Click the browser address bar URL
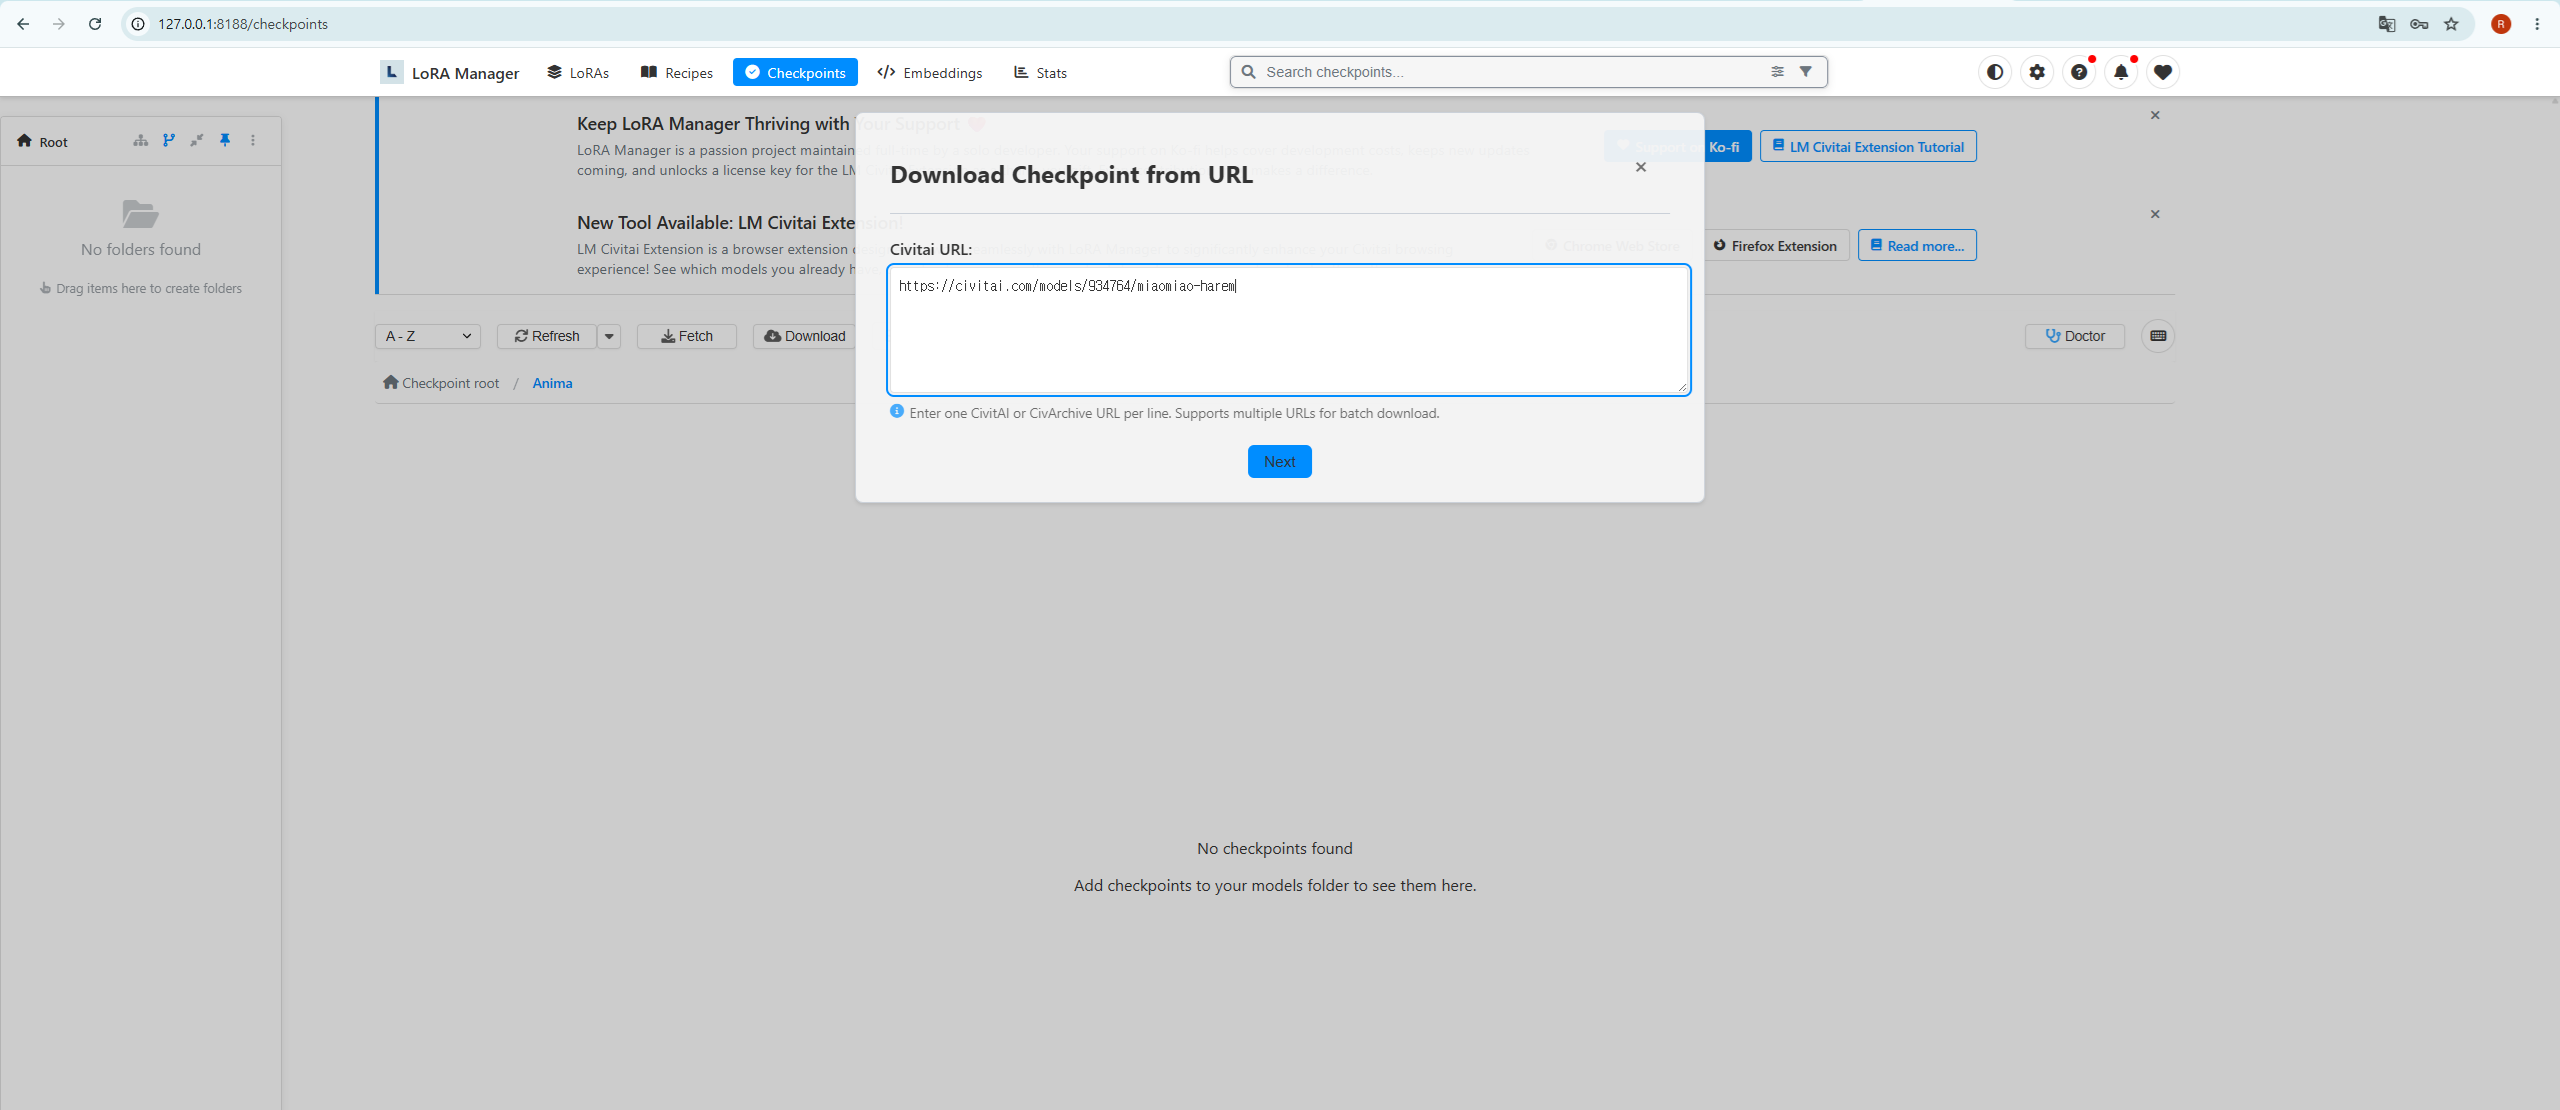This screenshot has height=1110, width=2560. (243, 24)
